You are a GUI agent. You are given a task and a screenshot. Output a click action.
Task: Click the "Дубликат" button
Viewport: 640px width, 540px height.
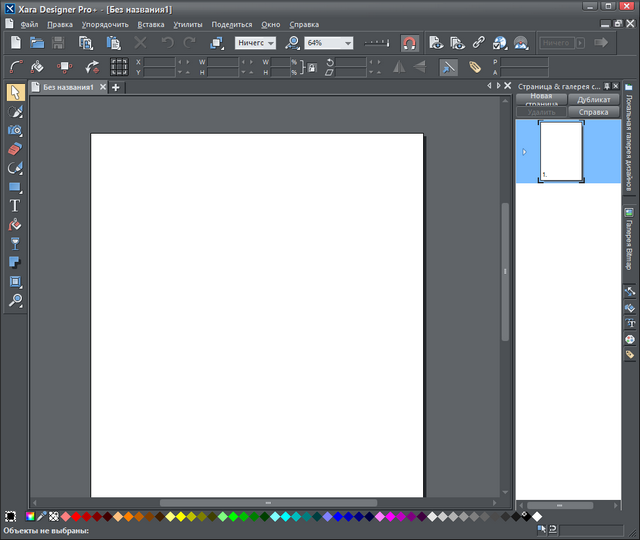pyautogui.click(x=593, y=100)
